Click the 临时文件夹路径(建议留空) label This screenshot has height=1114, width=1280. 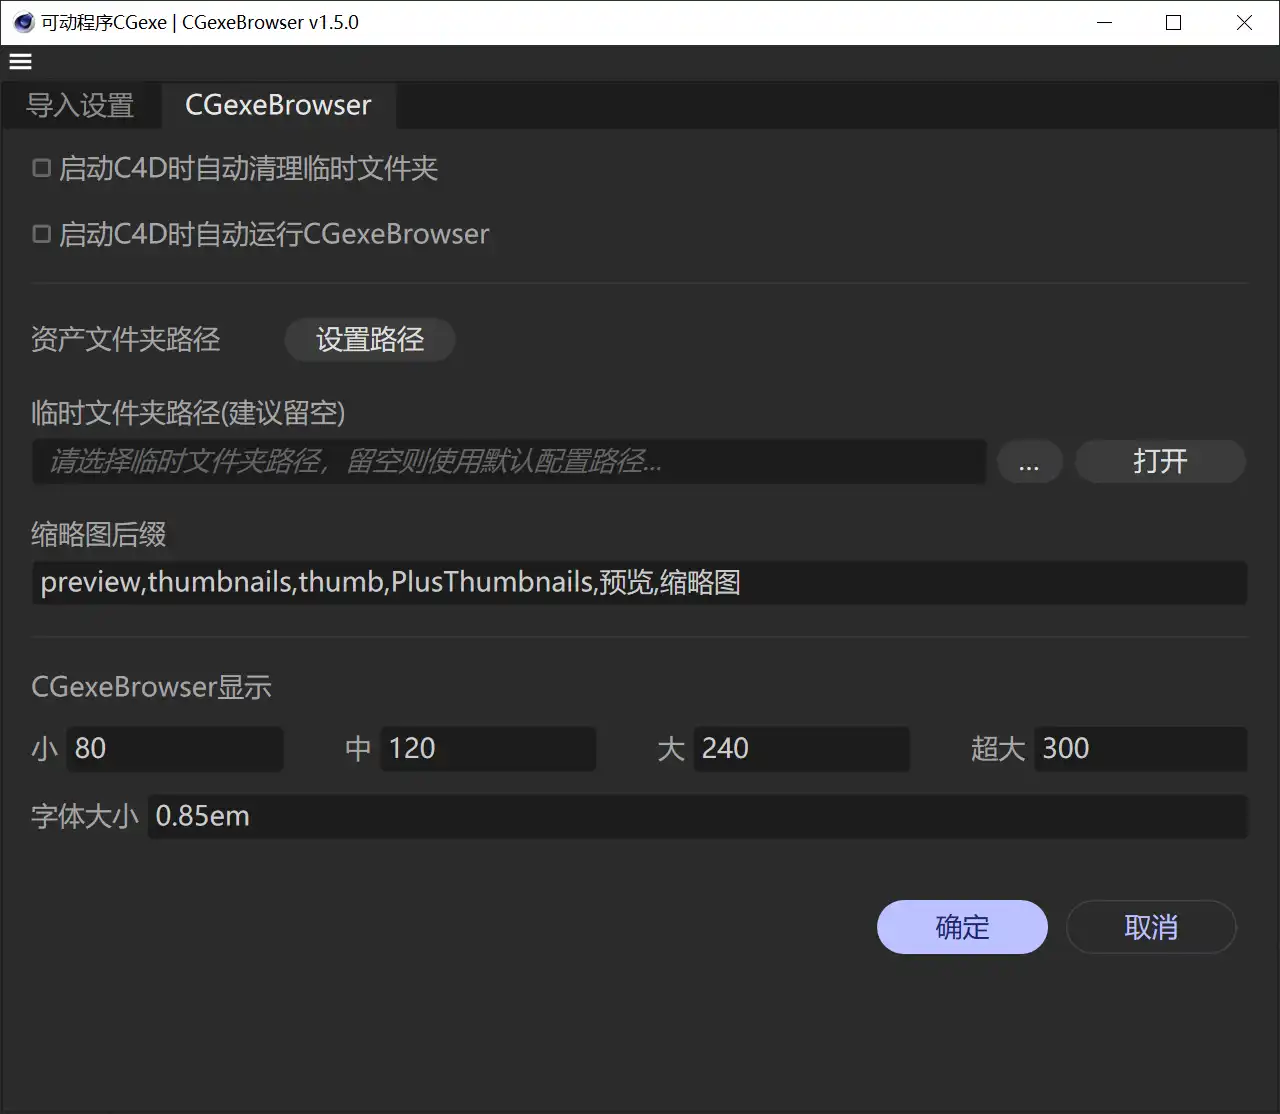188,413
